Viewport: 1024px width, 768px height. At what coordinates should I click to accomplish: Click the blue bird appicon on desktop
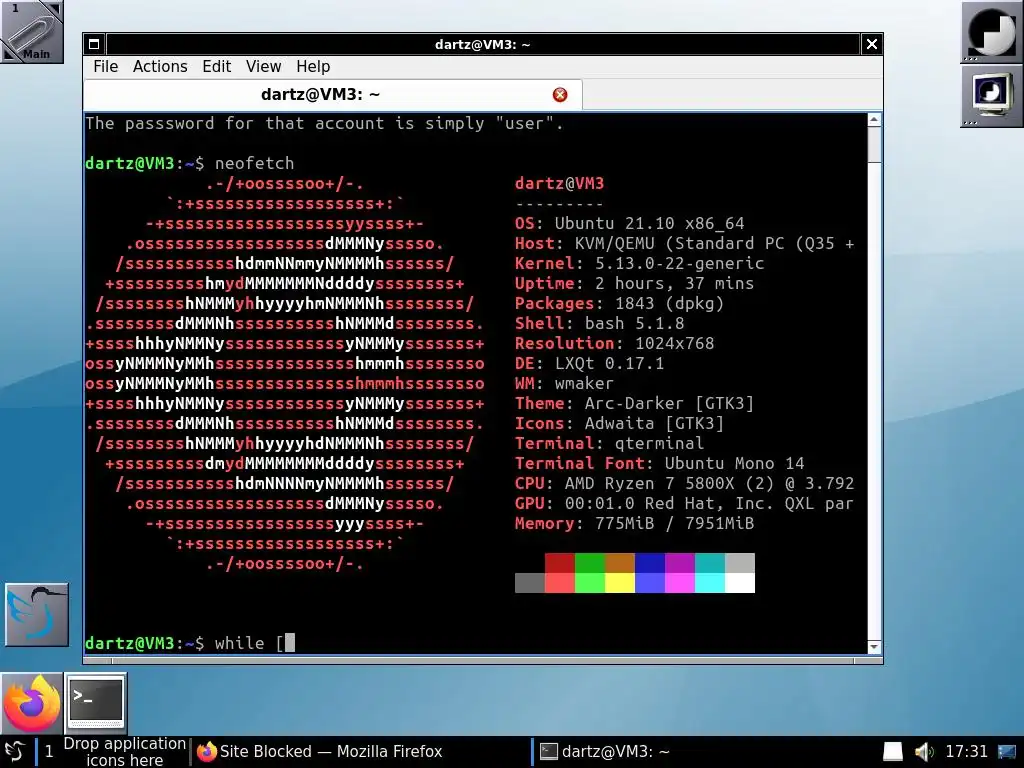point(37,615)
